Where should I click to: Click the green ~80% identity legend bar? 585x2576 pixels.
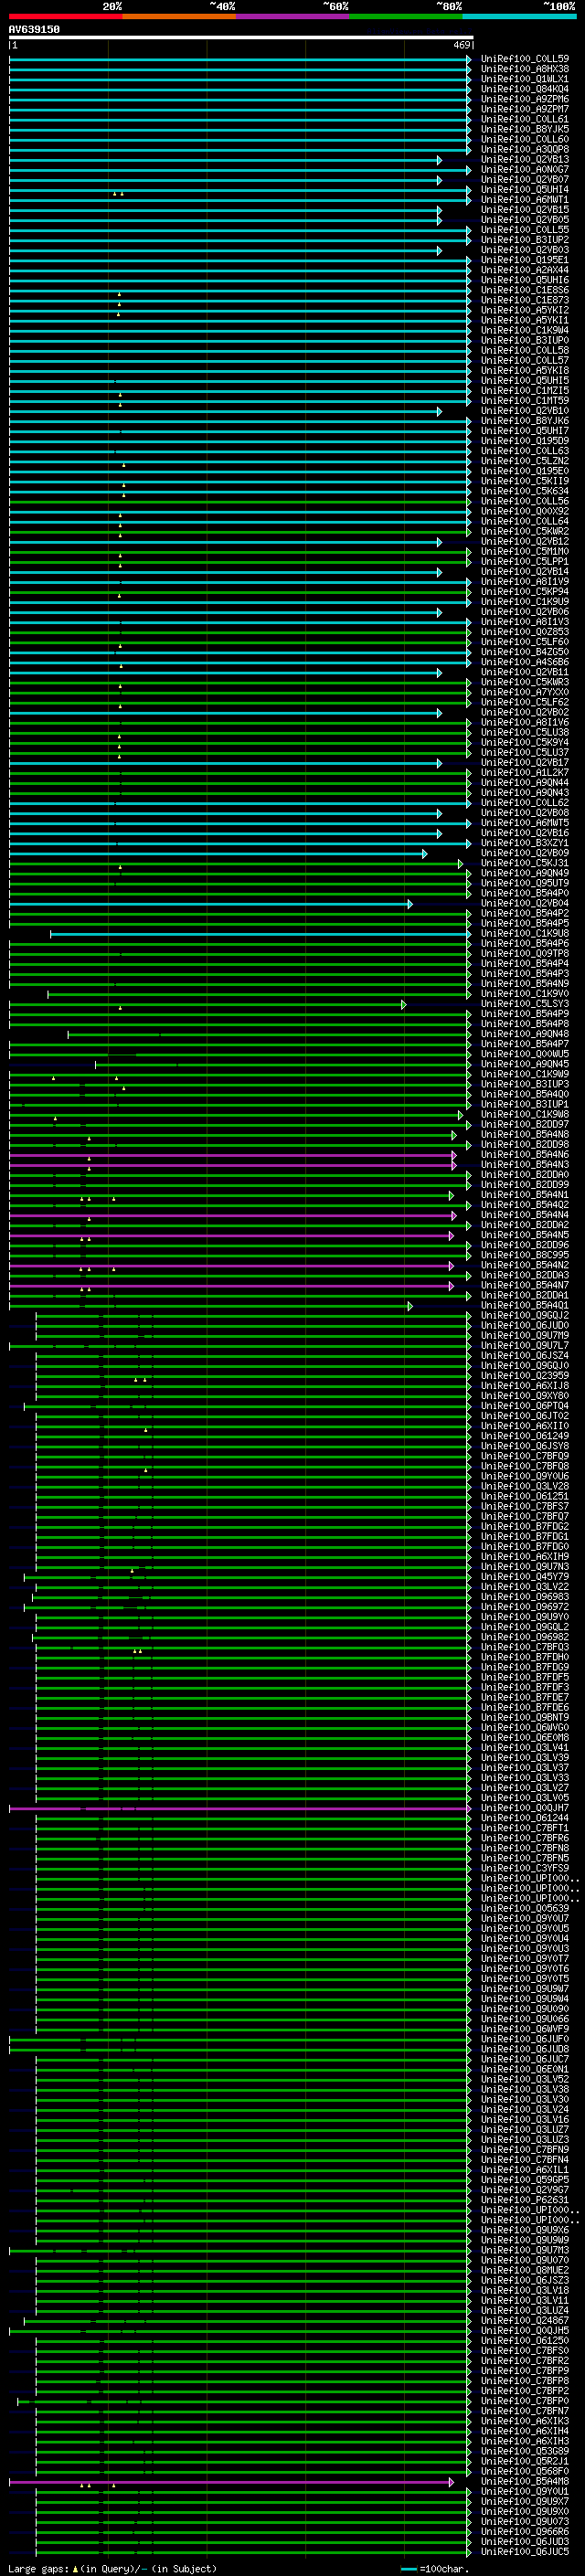tap(406, 17)
